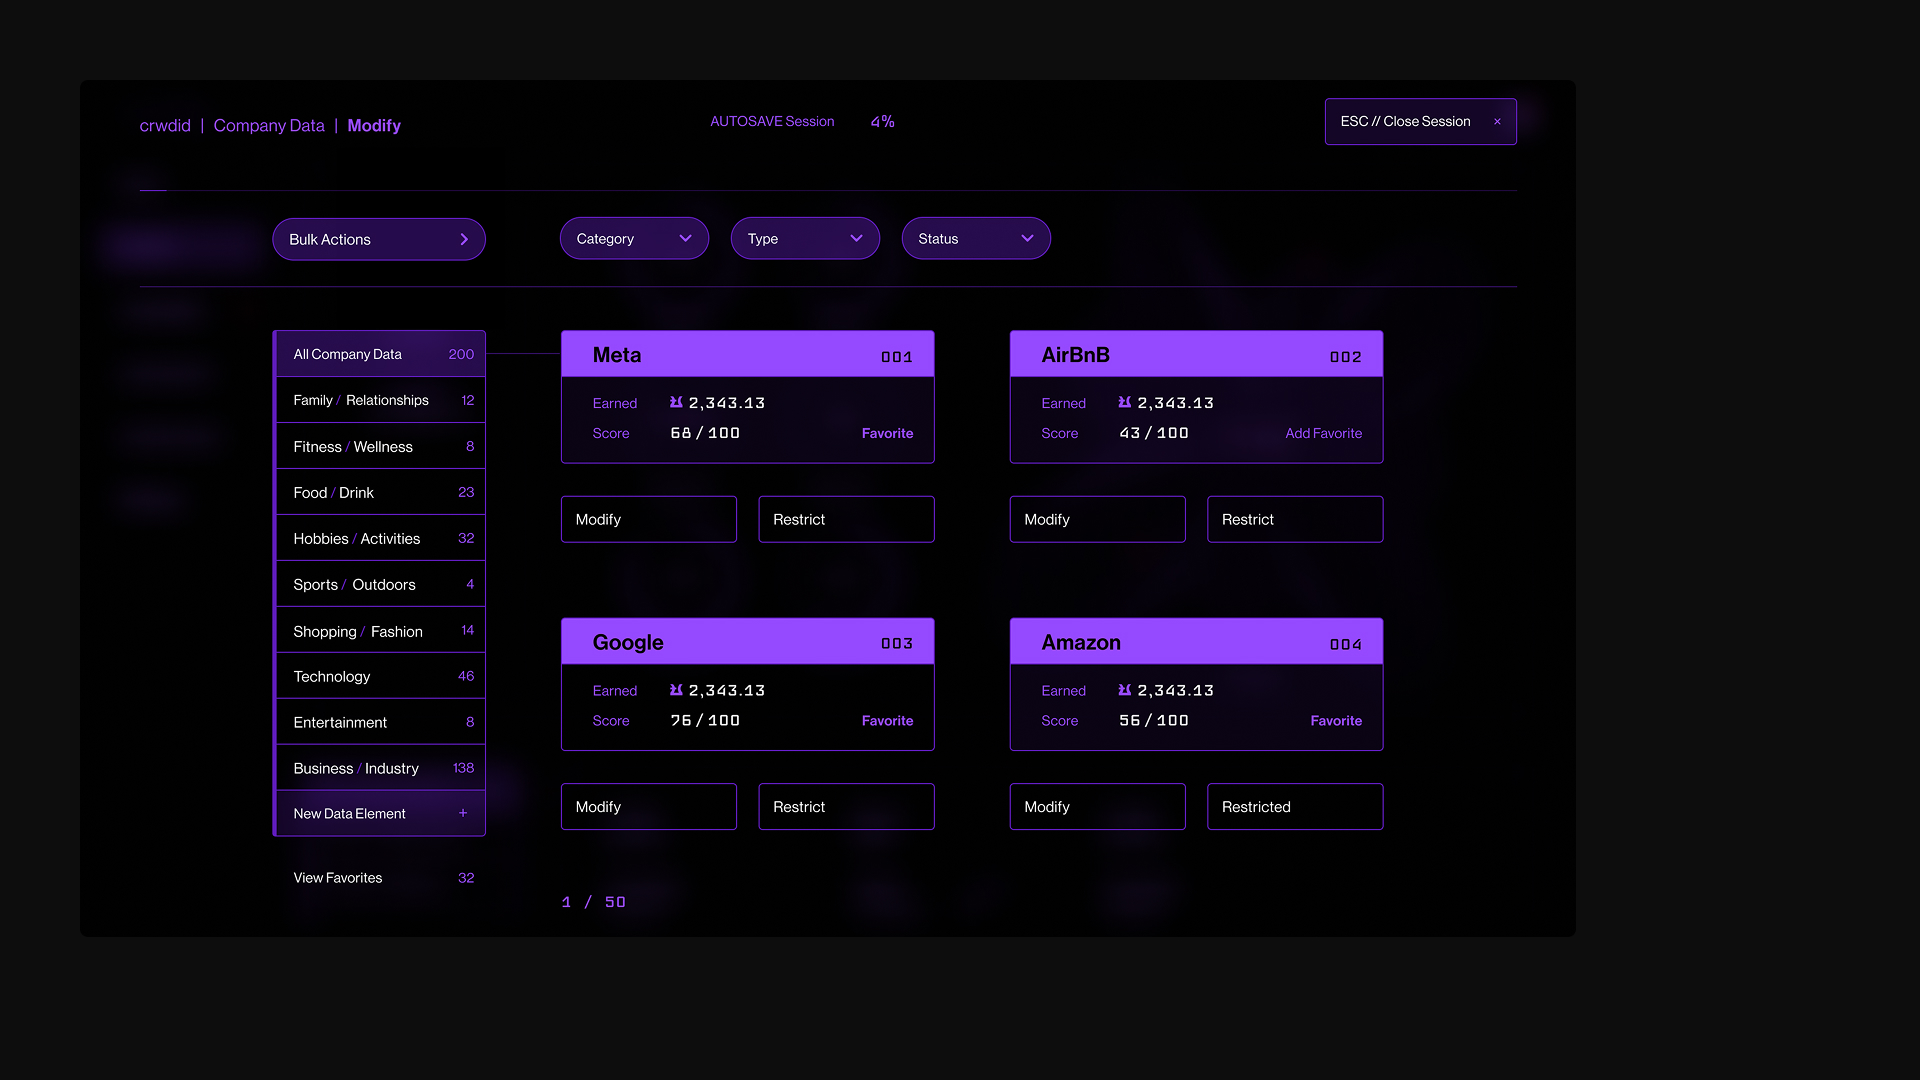
Task: Go to Company Data breadcrumb
Action: tap(269, 125)
